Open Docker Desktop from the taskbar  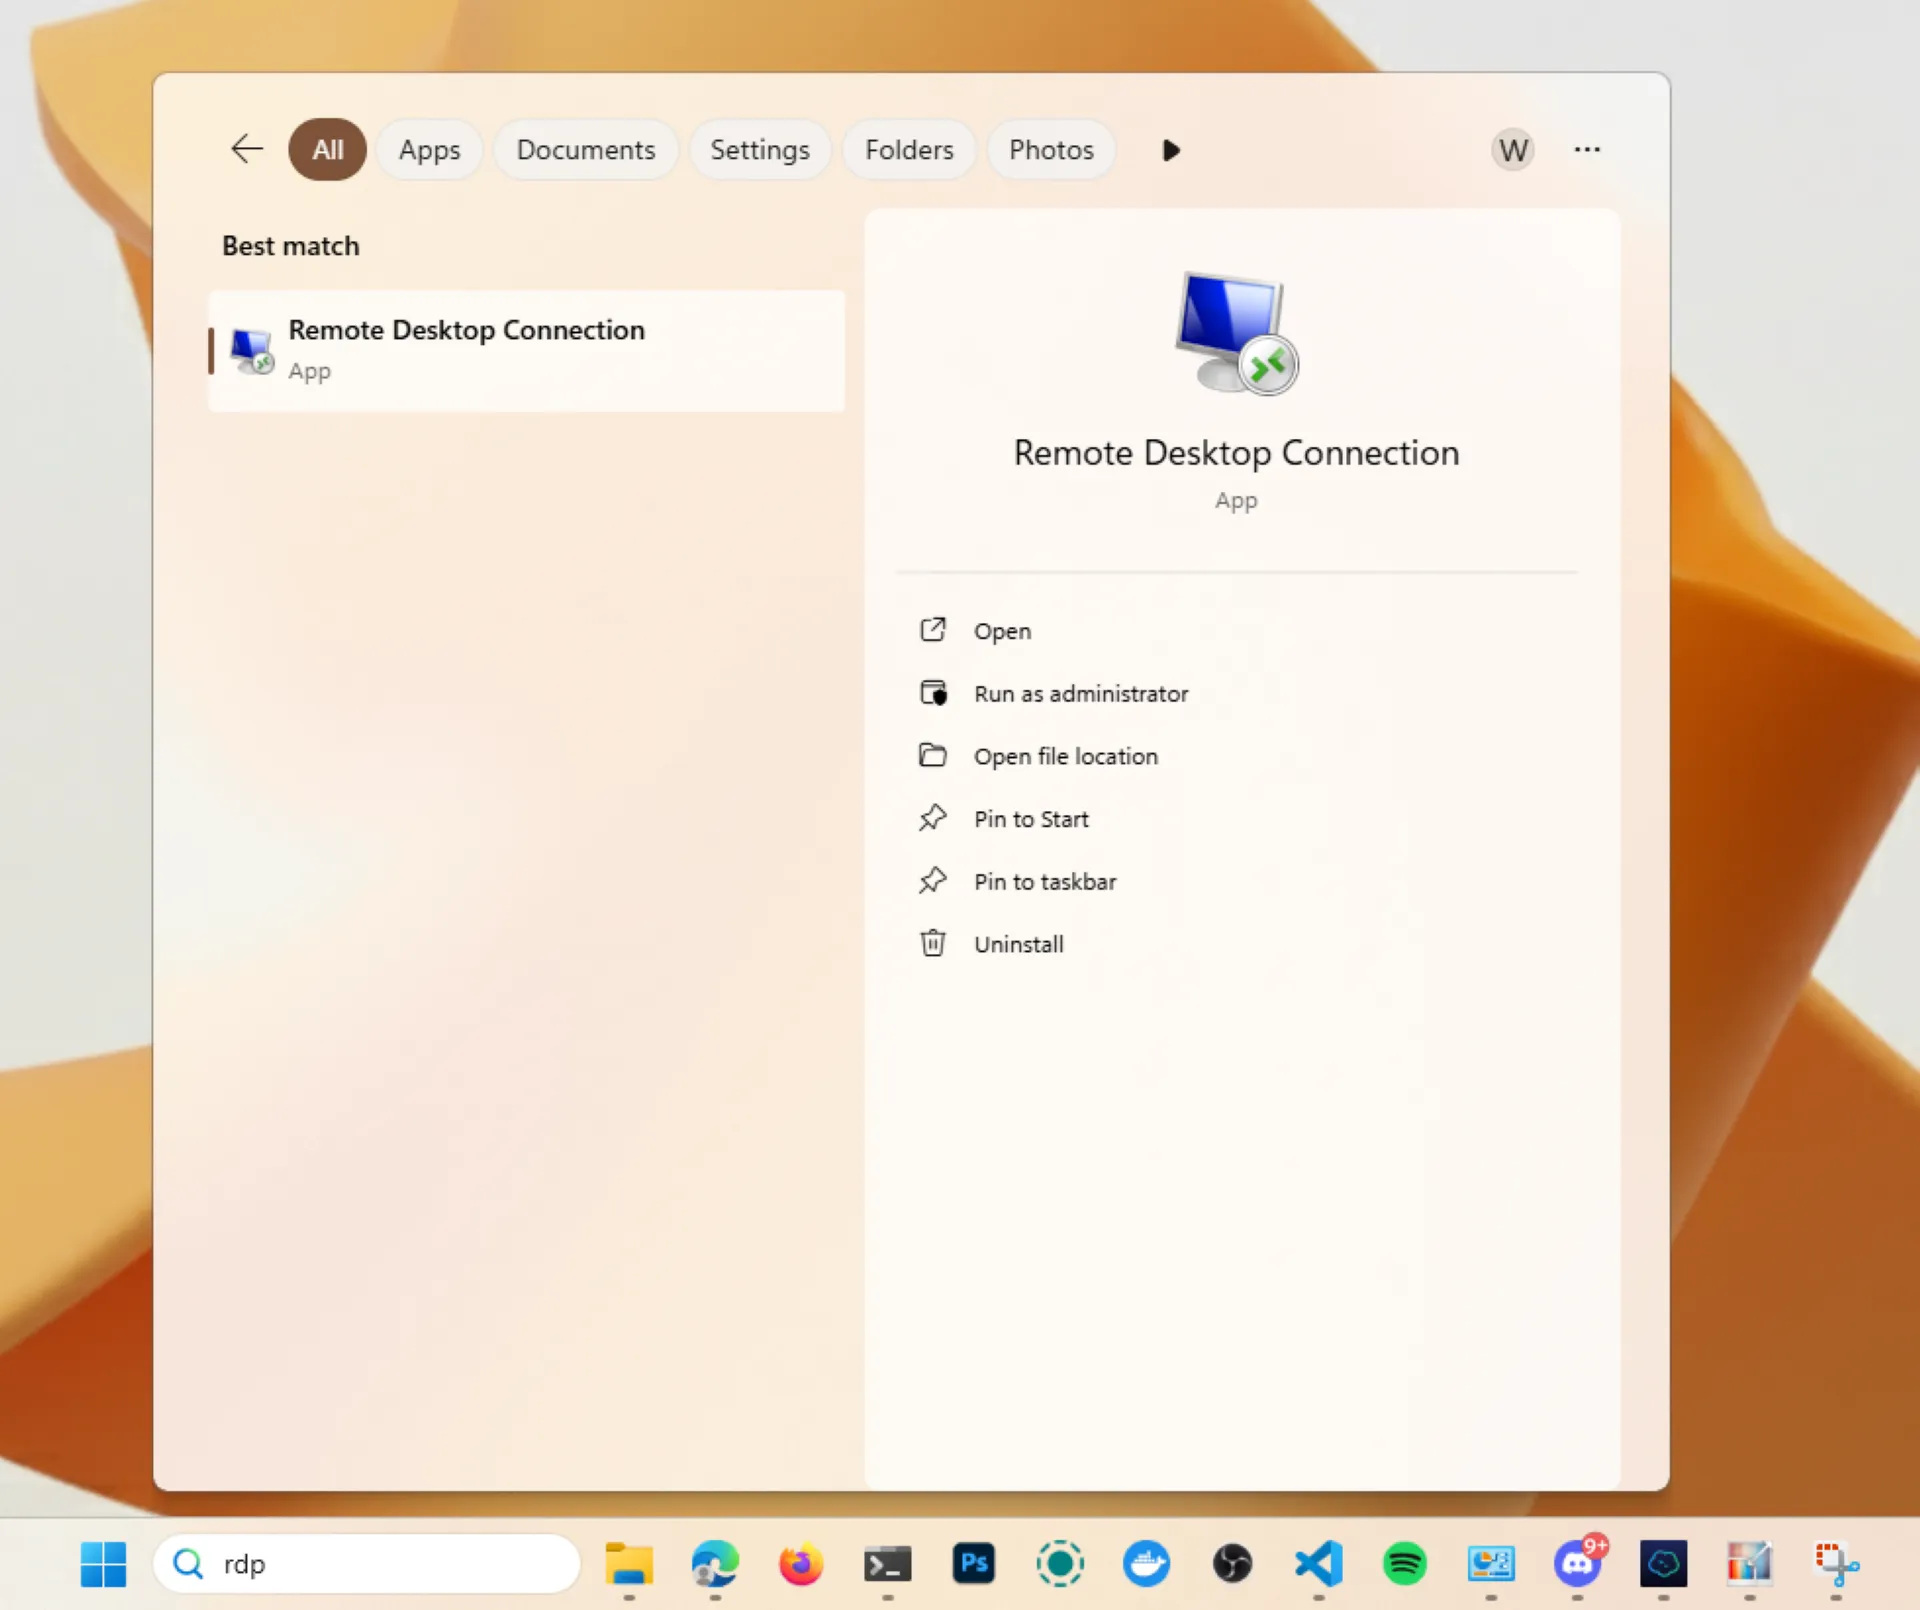[x=1146, y=1564]
